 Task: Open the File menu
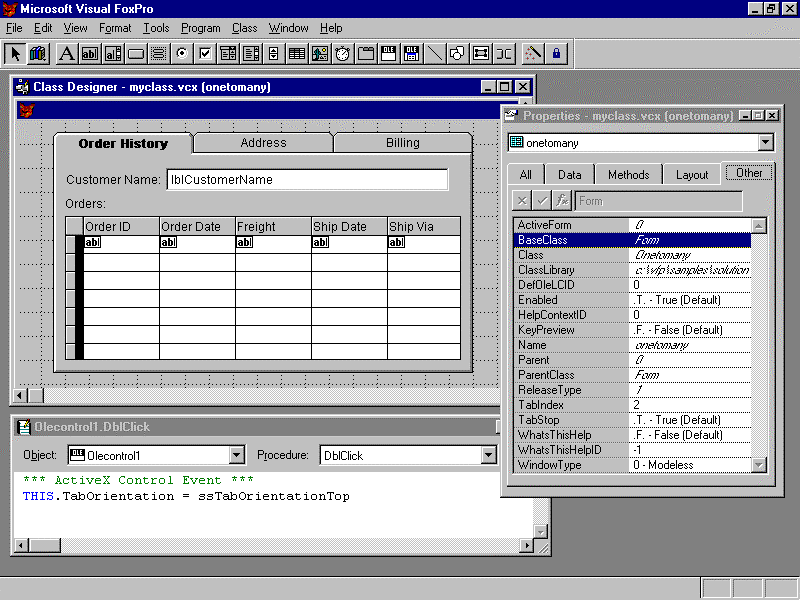14,28
